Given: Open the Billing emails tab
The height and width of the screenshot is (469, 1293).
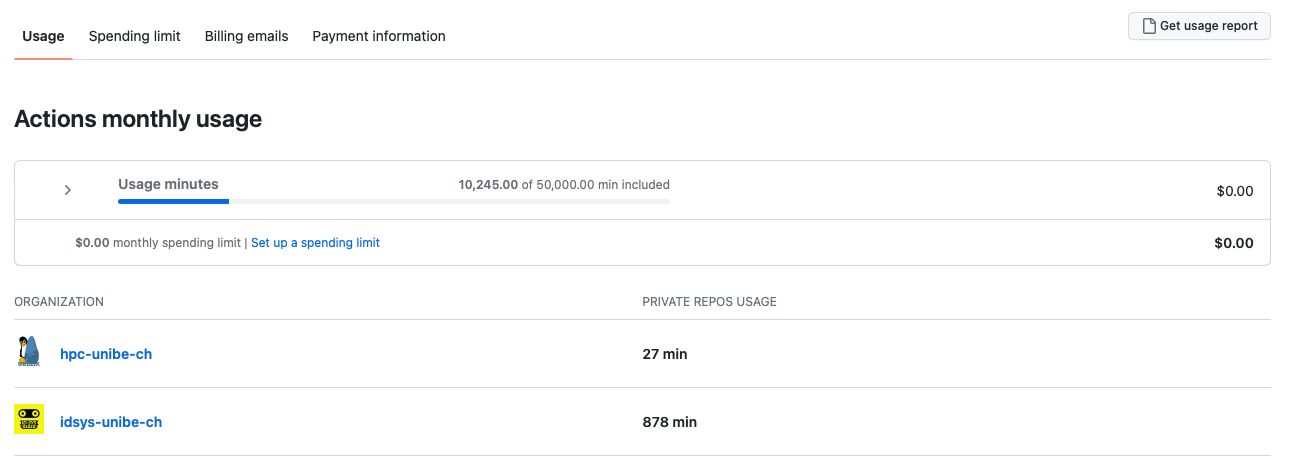Looking at the screenshot, I should coord(246,36).
